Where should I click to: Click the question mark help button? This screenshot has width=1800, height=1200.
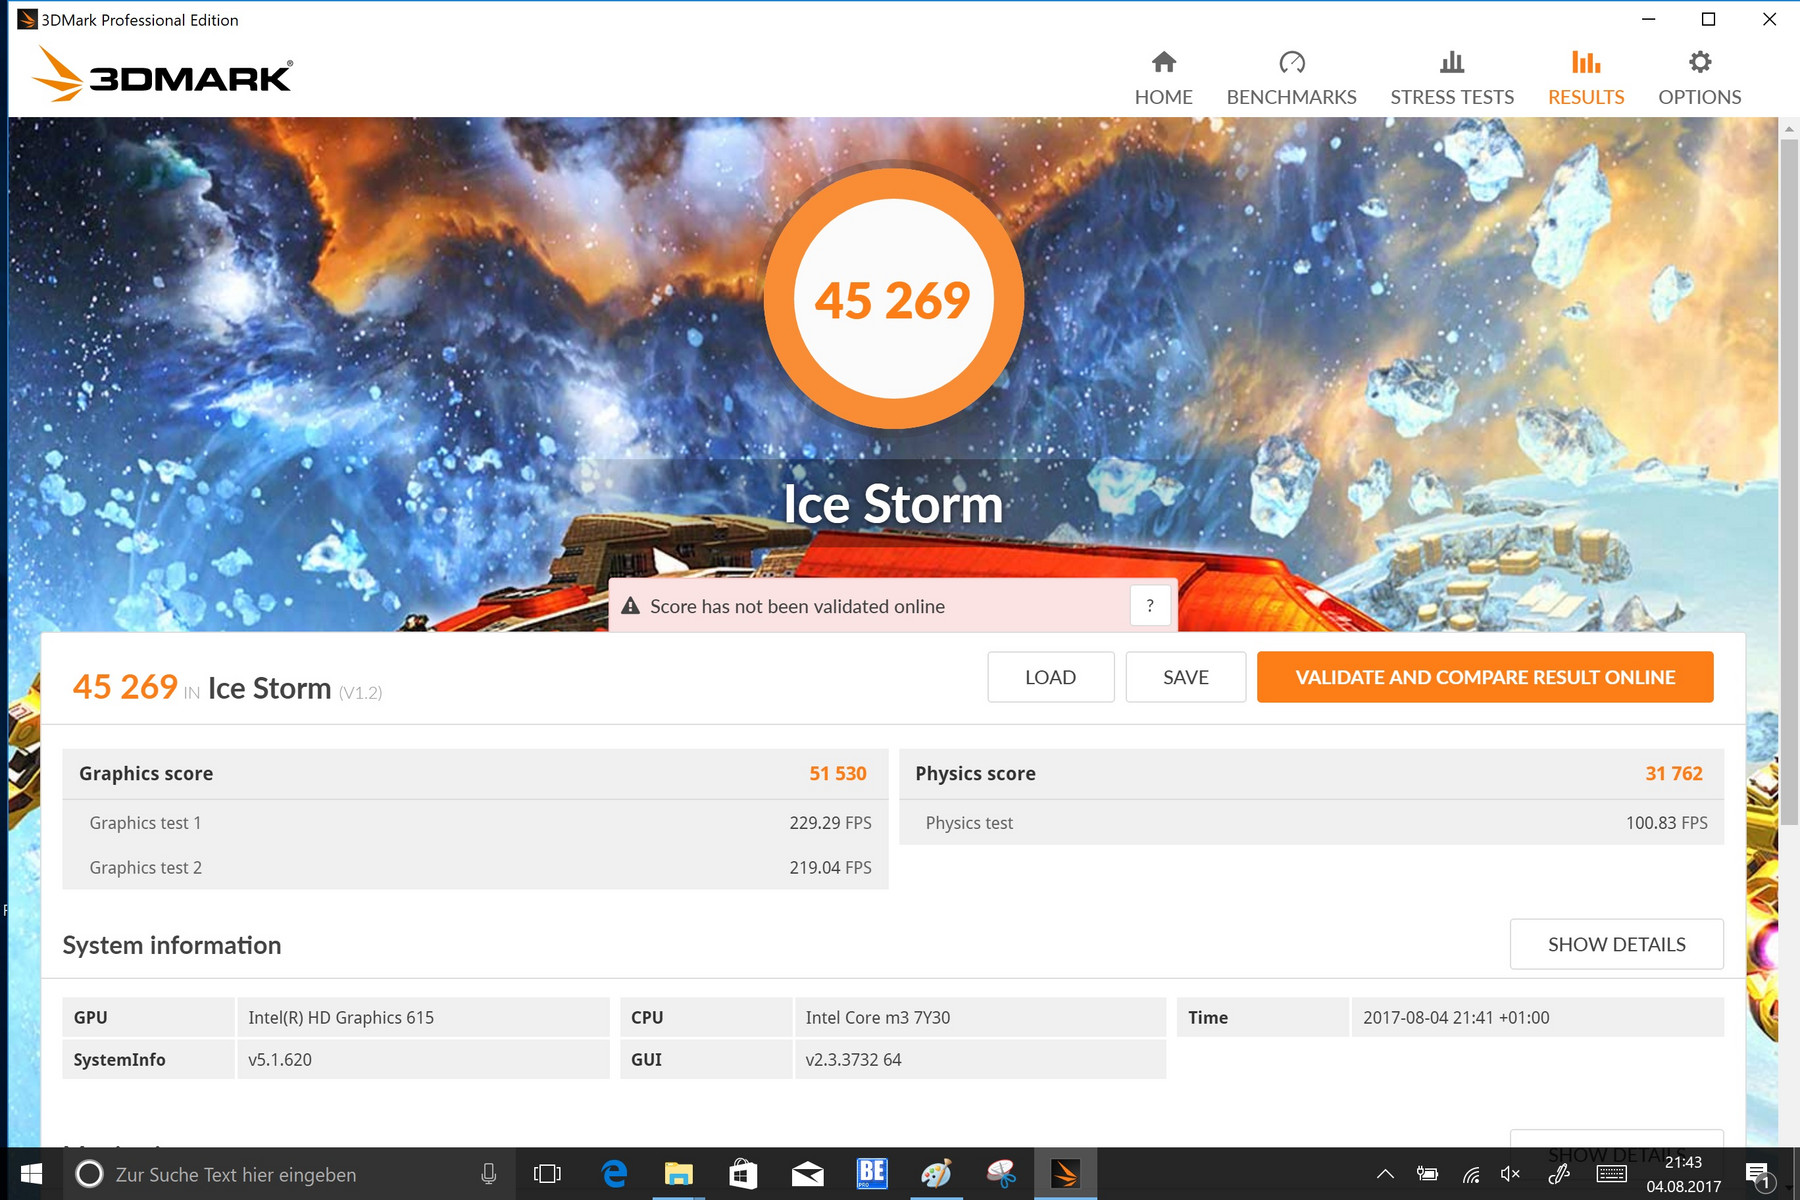click(1150, 606)
